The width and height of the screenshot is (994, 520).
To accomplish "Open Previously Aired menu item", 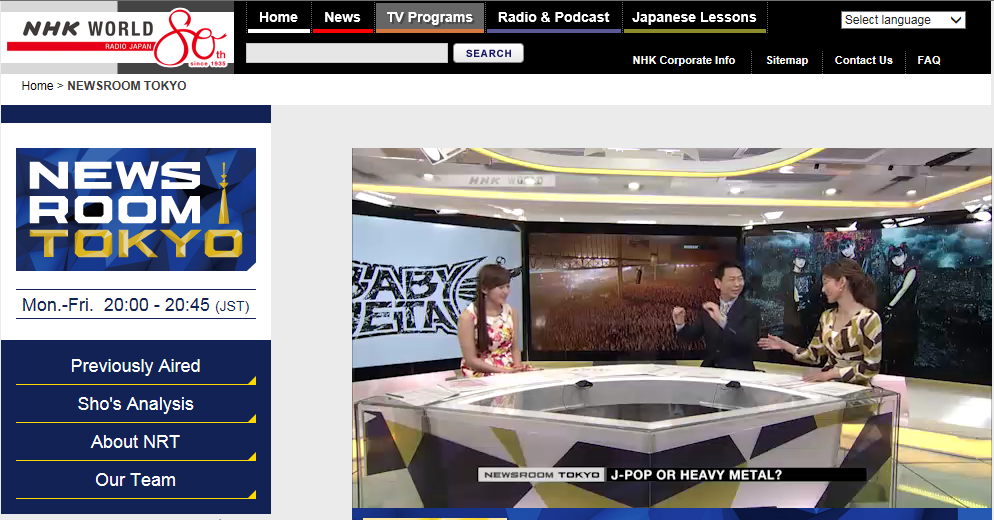I will [136, 366].
